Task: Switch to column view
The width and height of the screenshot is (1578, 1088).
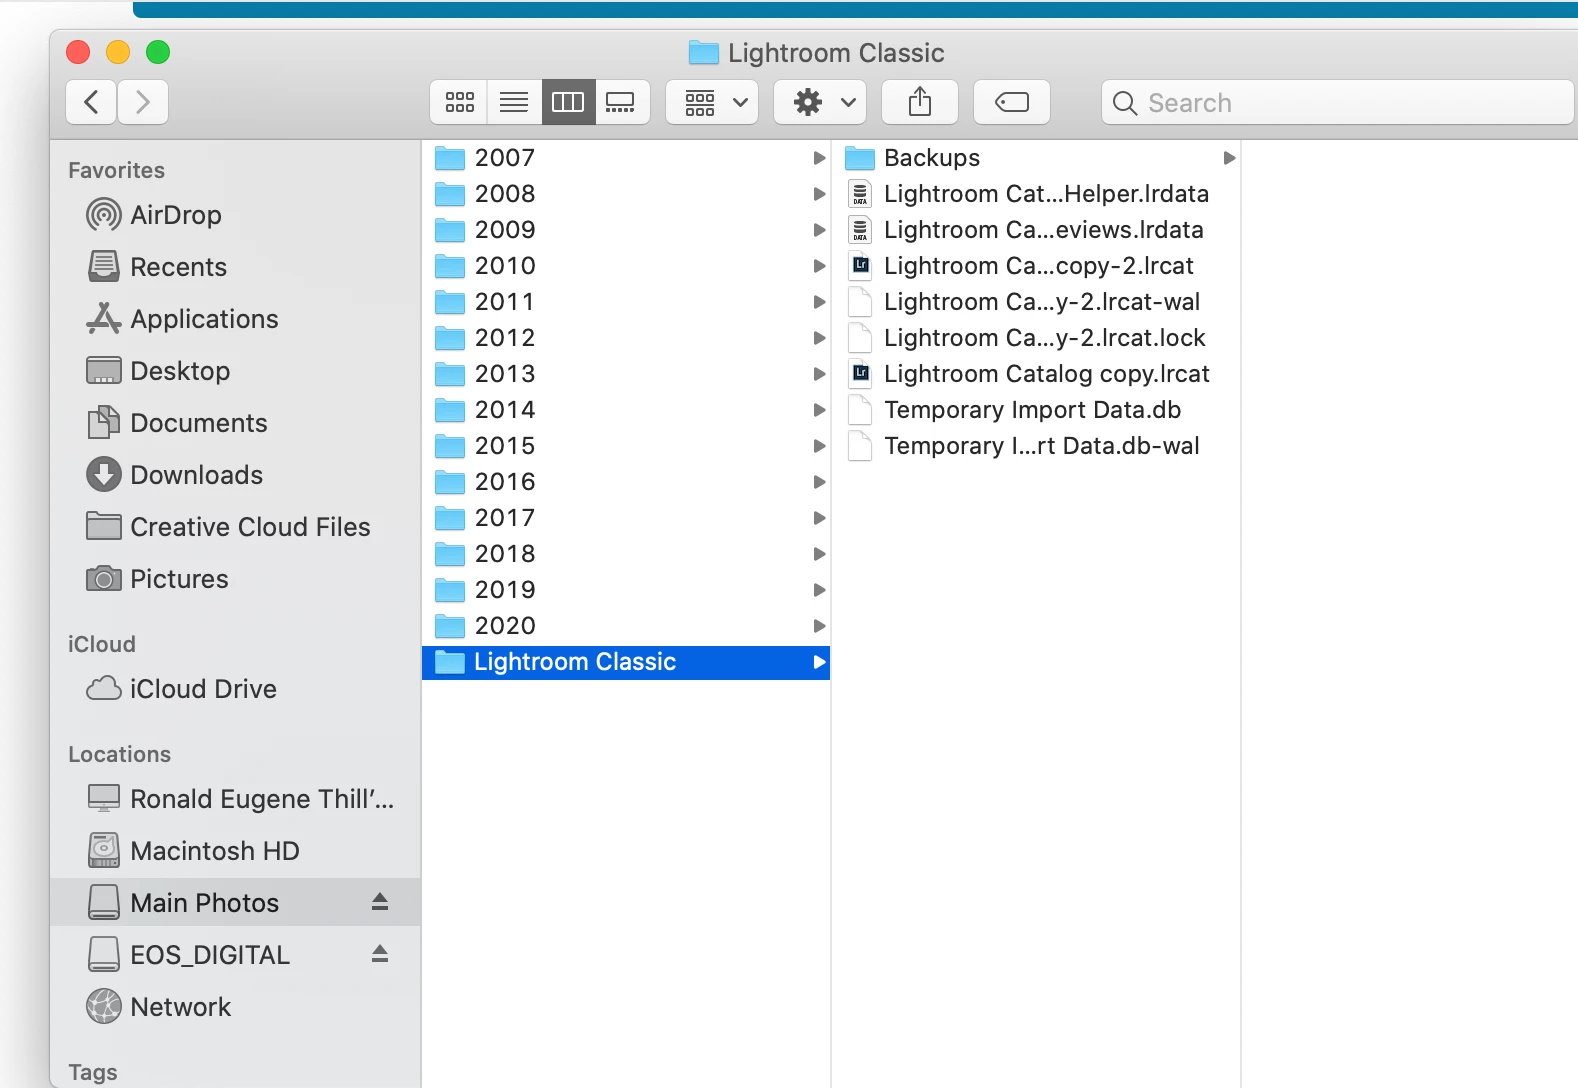Action: tap(568, 102)
